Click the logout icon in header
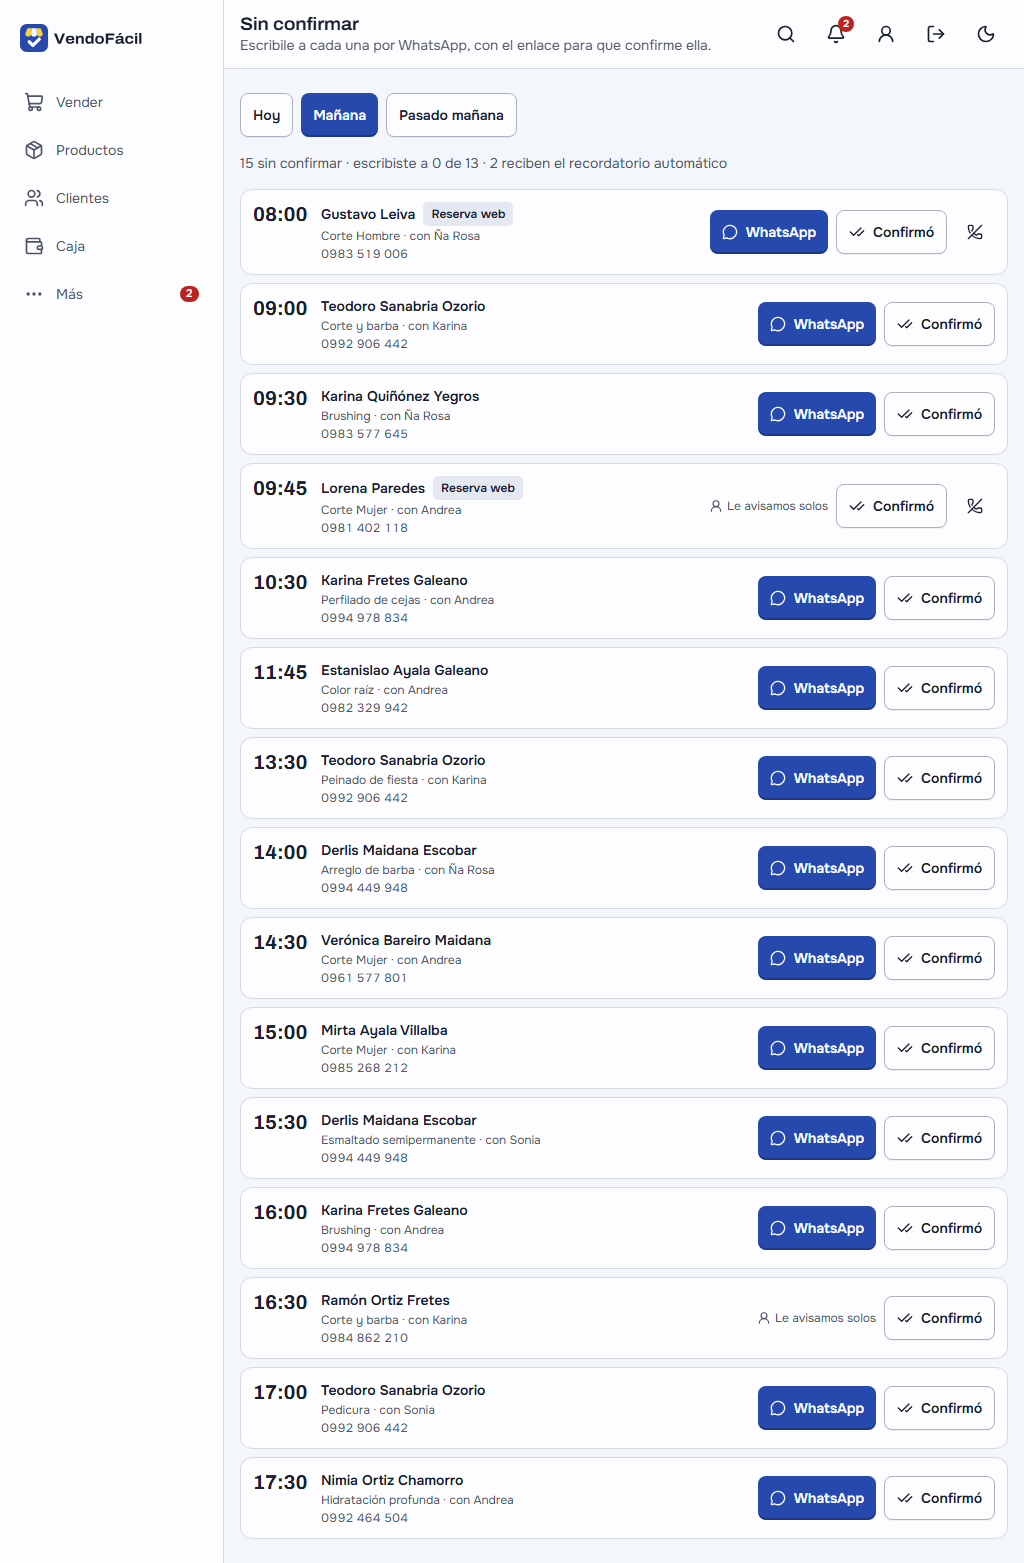Screen dimensions: 1024x1563 click(936, 34)
